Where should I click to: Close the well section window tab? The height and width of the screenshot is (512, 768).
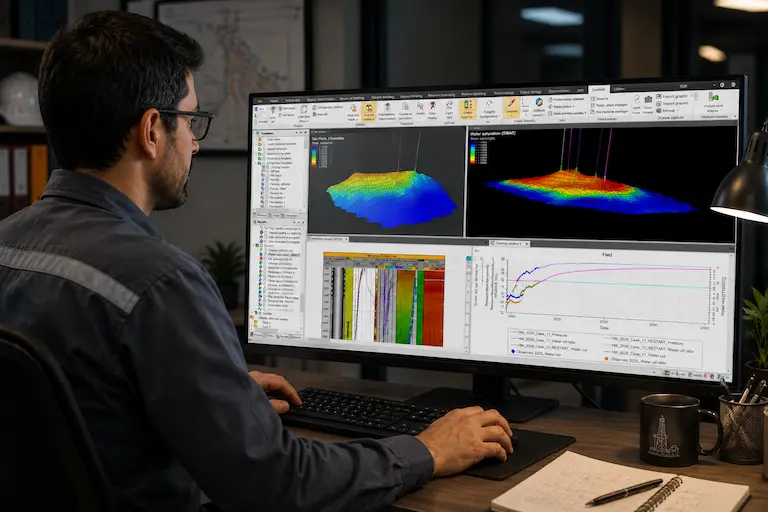pos(346,240)
